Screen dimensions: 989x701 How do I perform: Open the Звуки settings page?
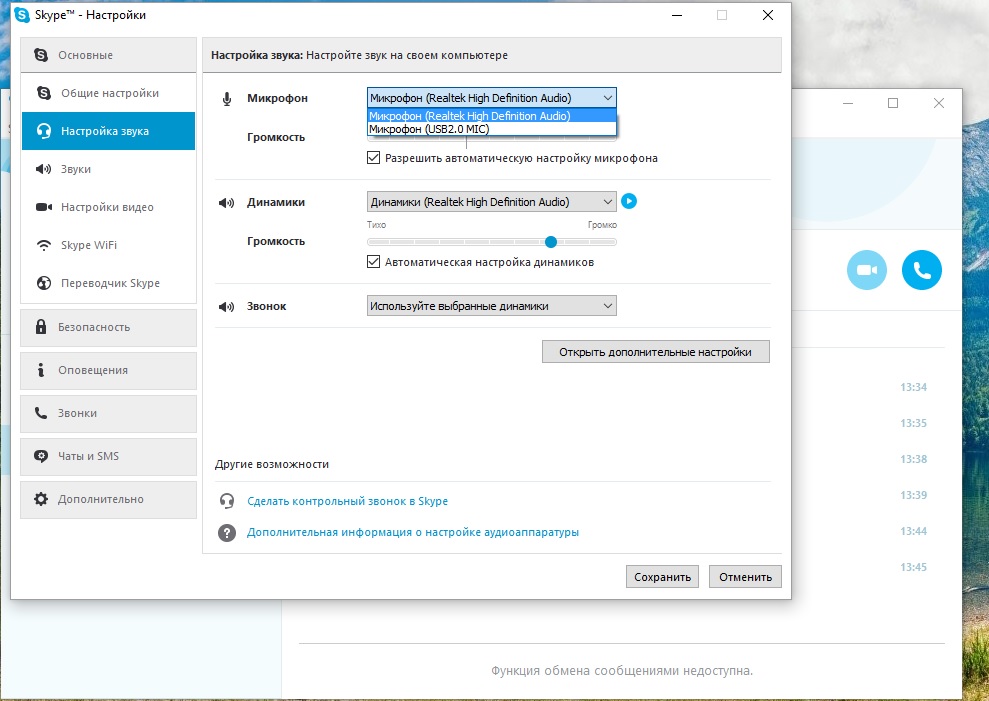click(x=108, y=169)
